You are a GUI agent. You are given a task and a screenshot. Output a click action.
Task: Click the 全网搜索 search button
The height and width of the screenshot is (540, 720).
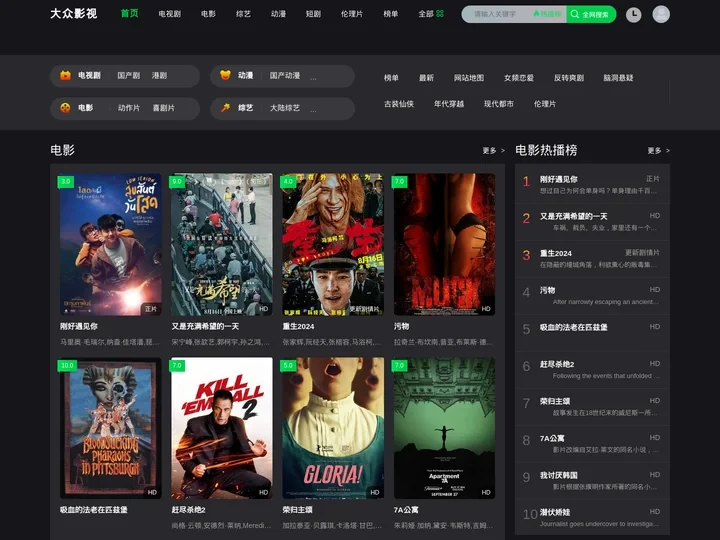tap(591, 14)
